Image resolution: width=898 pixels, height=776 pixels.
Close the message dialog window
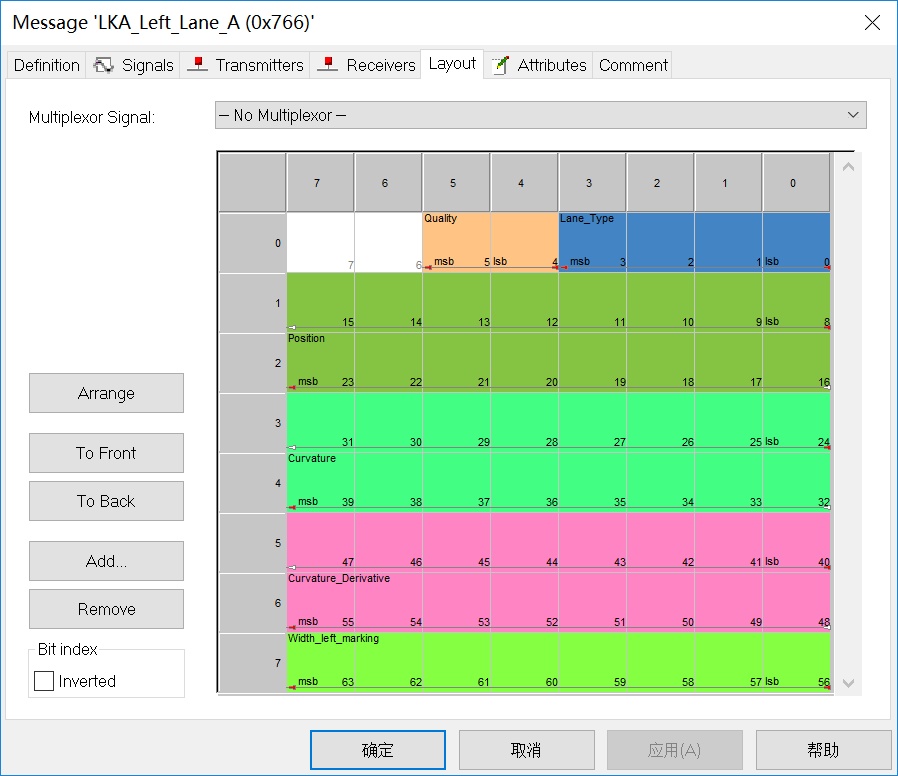(x=872, y=22)
